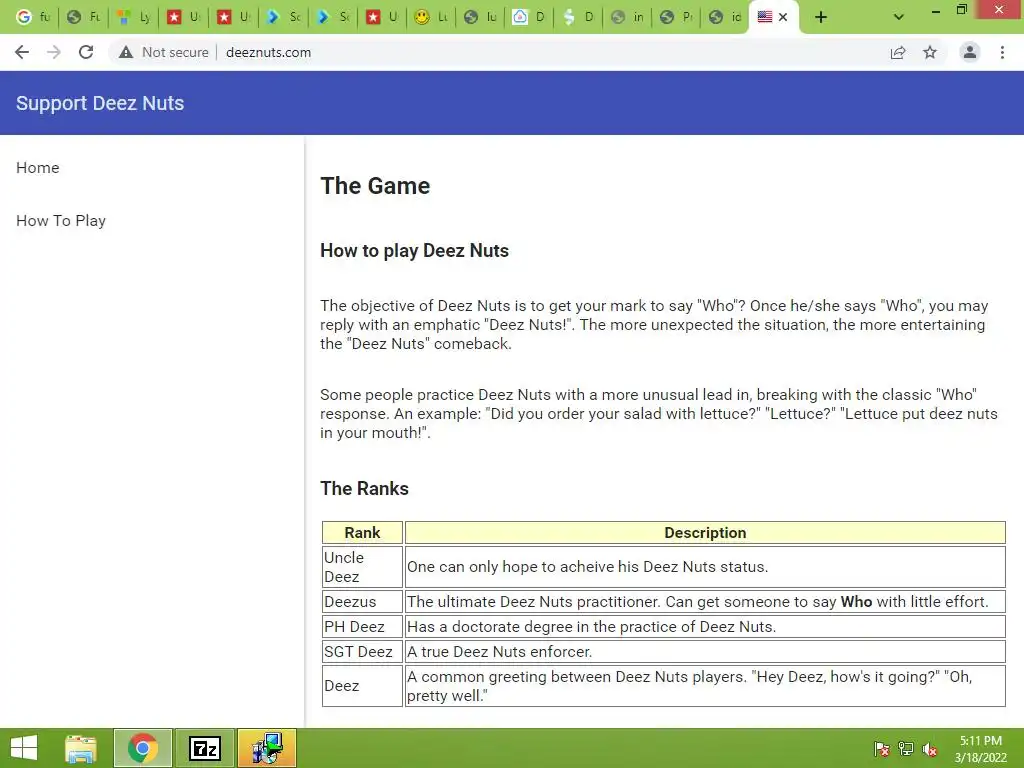Open How To Play in the sidebar
The width and height of the screenshot is (1024, 768).
[61, 221]
